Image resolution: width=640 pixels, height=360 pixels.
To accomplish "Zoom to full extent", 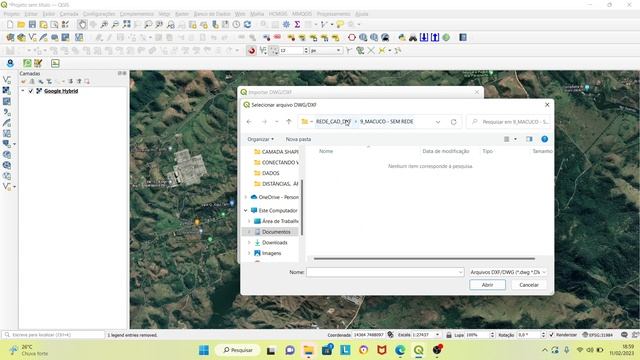I will coord(127,24).
